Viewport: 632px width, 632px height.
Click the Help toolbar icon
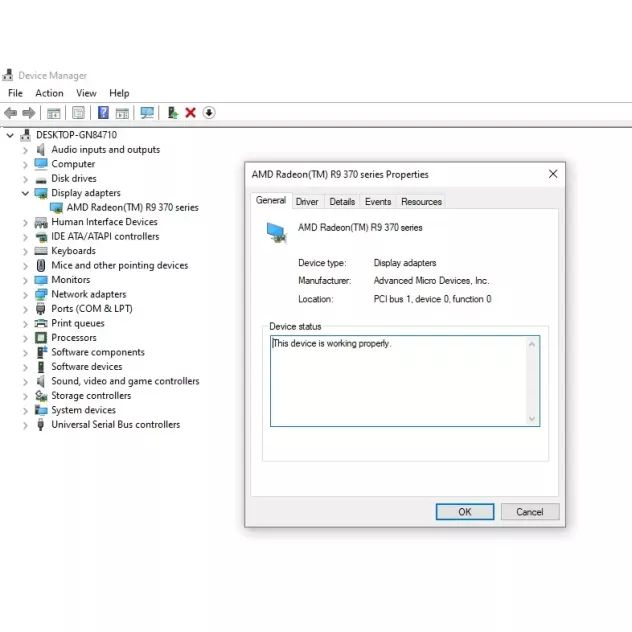click(x=103, y=113)
